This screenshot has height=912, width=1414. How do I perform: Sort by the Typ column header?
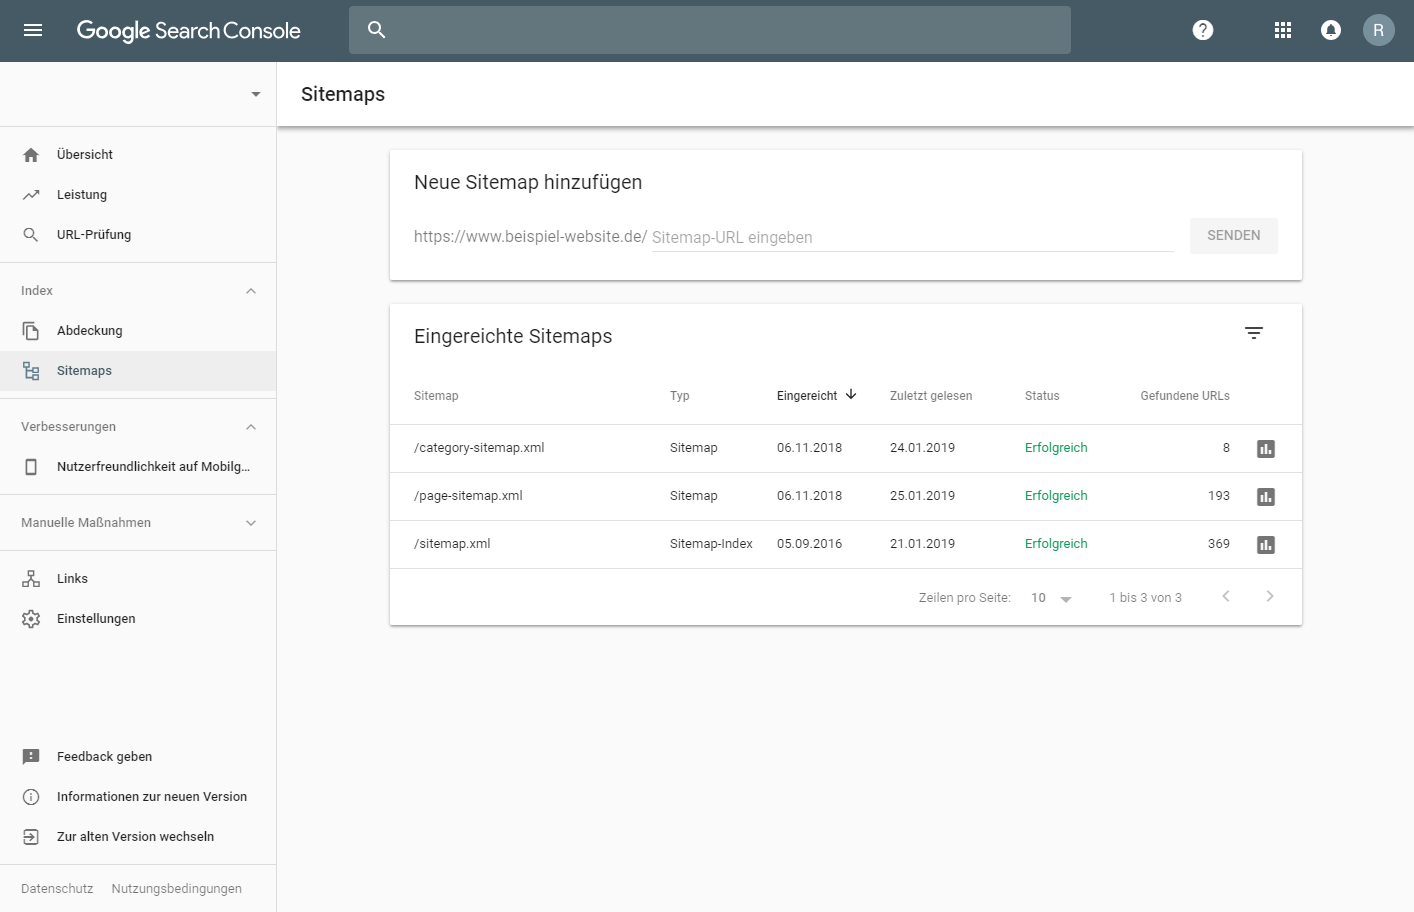[x=680, y=396]
